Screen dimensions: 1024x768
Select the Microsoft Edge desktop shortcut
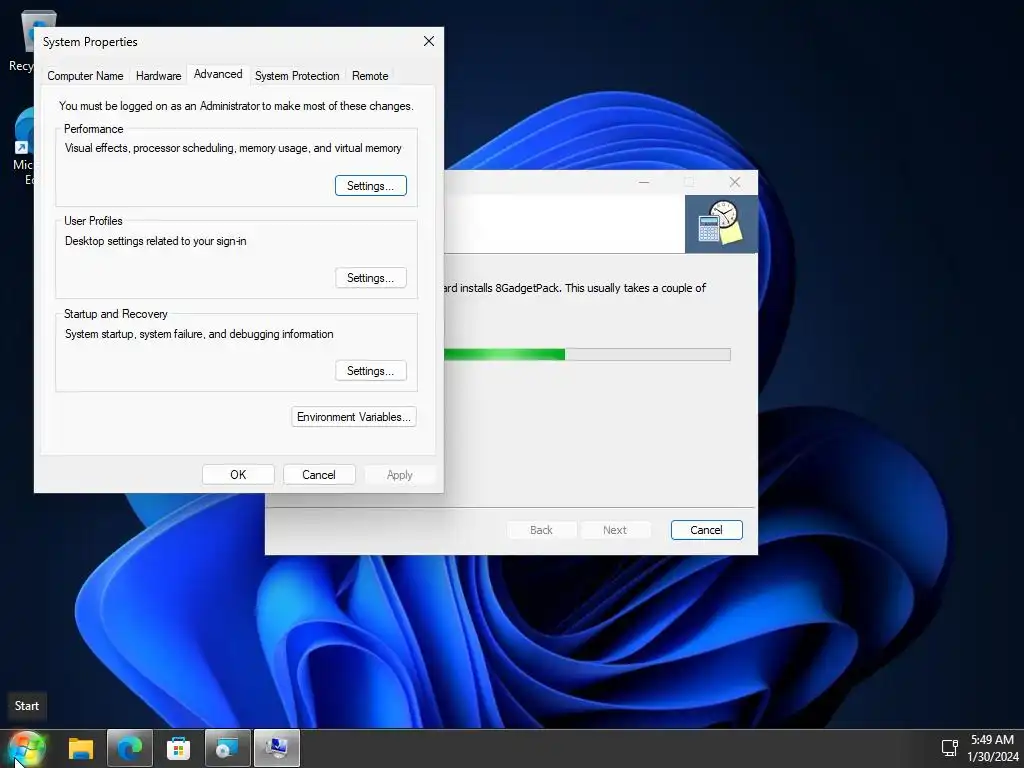click(23, 147)
